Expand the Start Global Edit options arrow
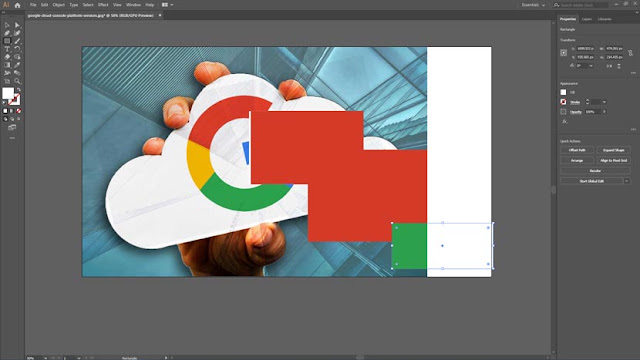The image size is (640, 360). [627, 181]
